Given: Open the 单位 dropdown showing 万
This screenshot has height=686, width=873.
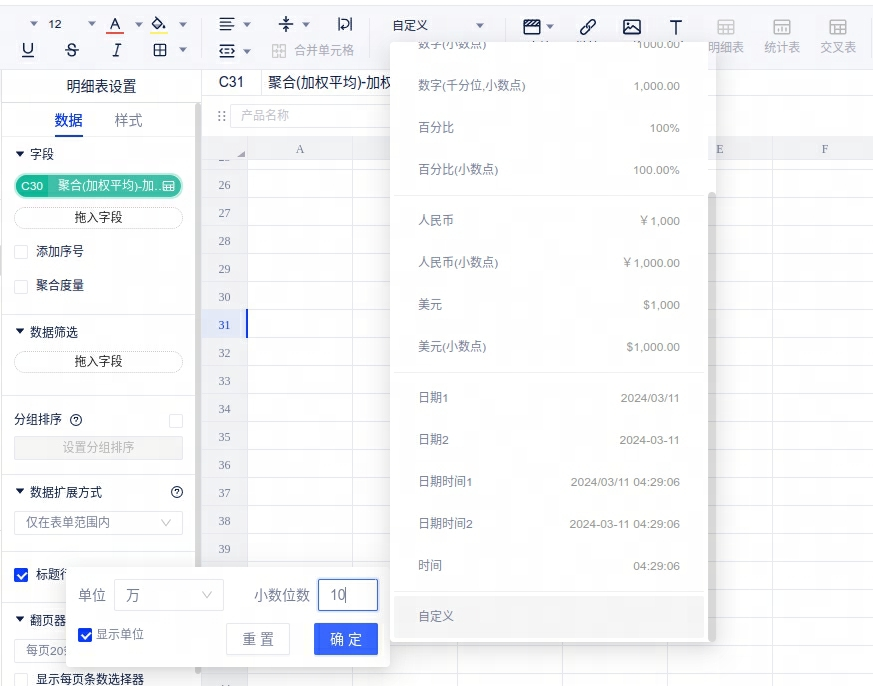Looking at the screenshot, I should pyautogui.click(x=168, y=595).
